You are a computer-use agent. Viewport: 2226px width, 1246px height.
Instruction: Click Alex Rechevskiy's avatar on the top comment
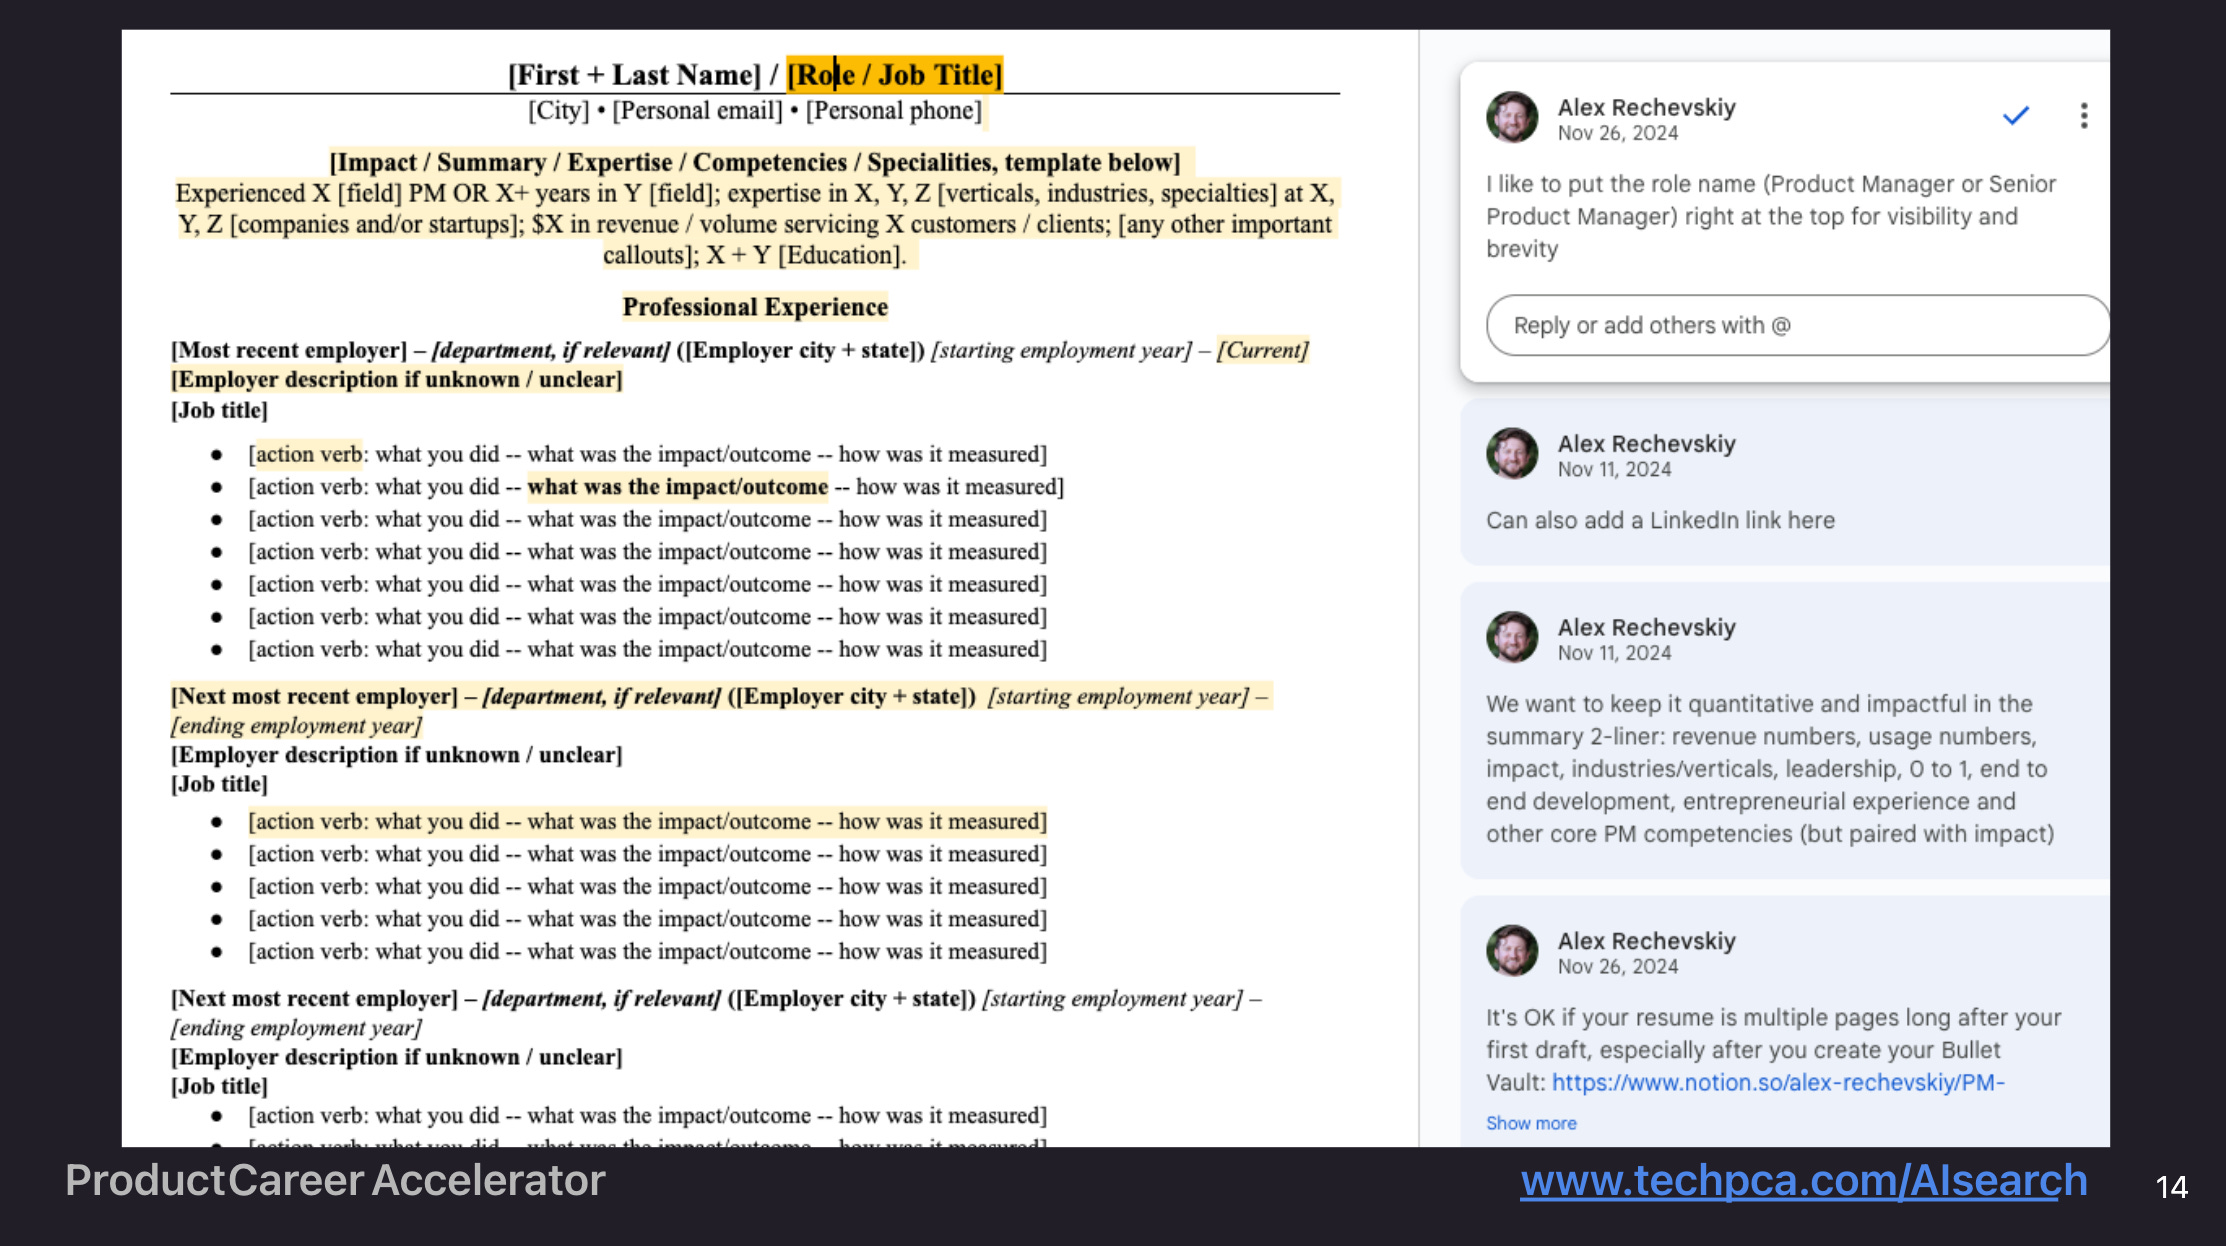tap(1512, 118)
